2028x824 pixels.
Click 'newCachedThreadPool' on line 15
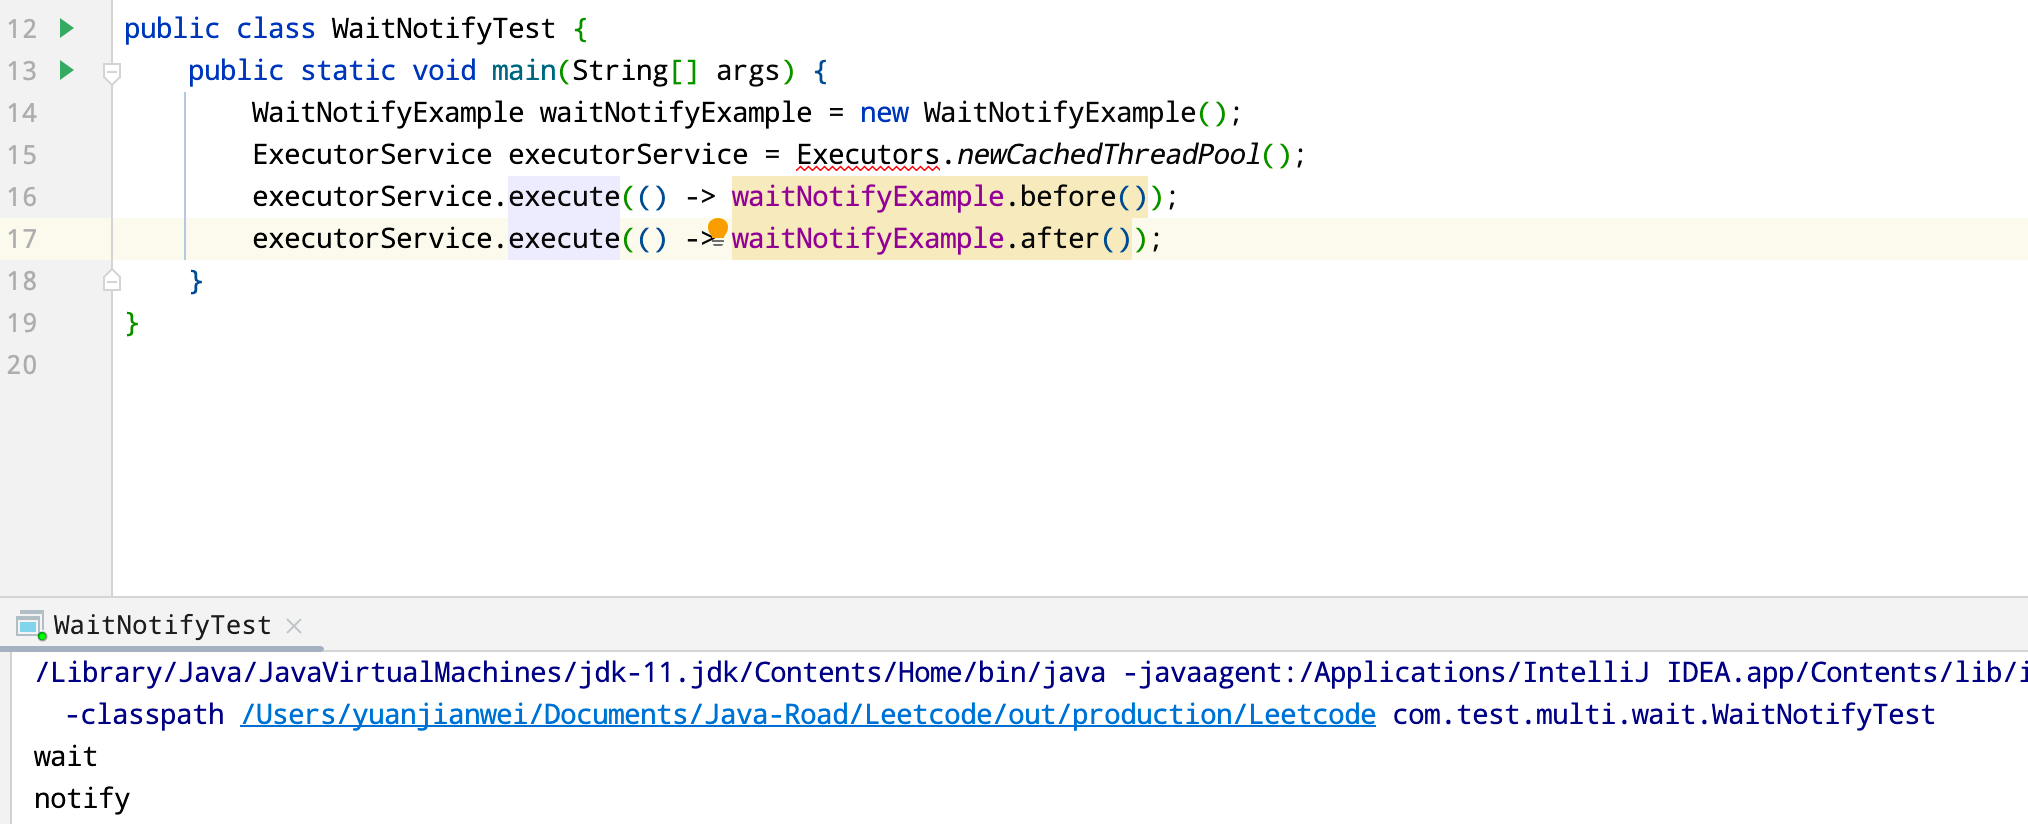pyautogui.click(x=1108, y=155)
